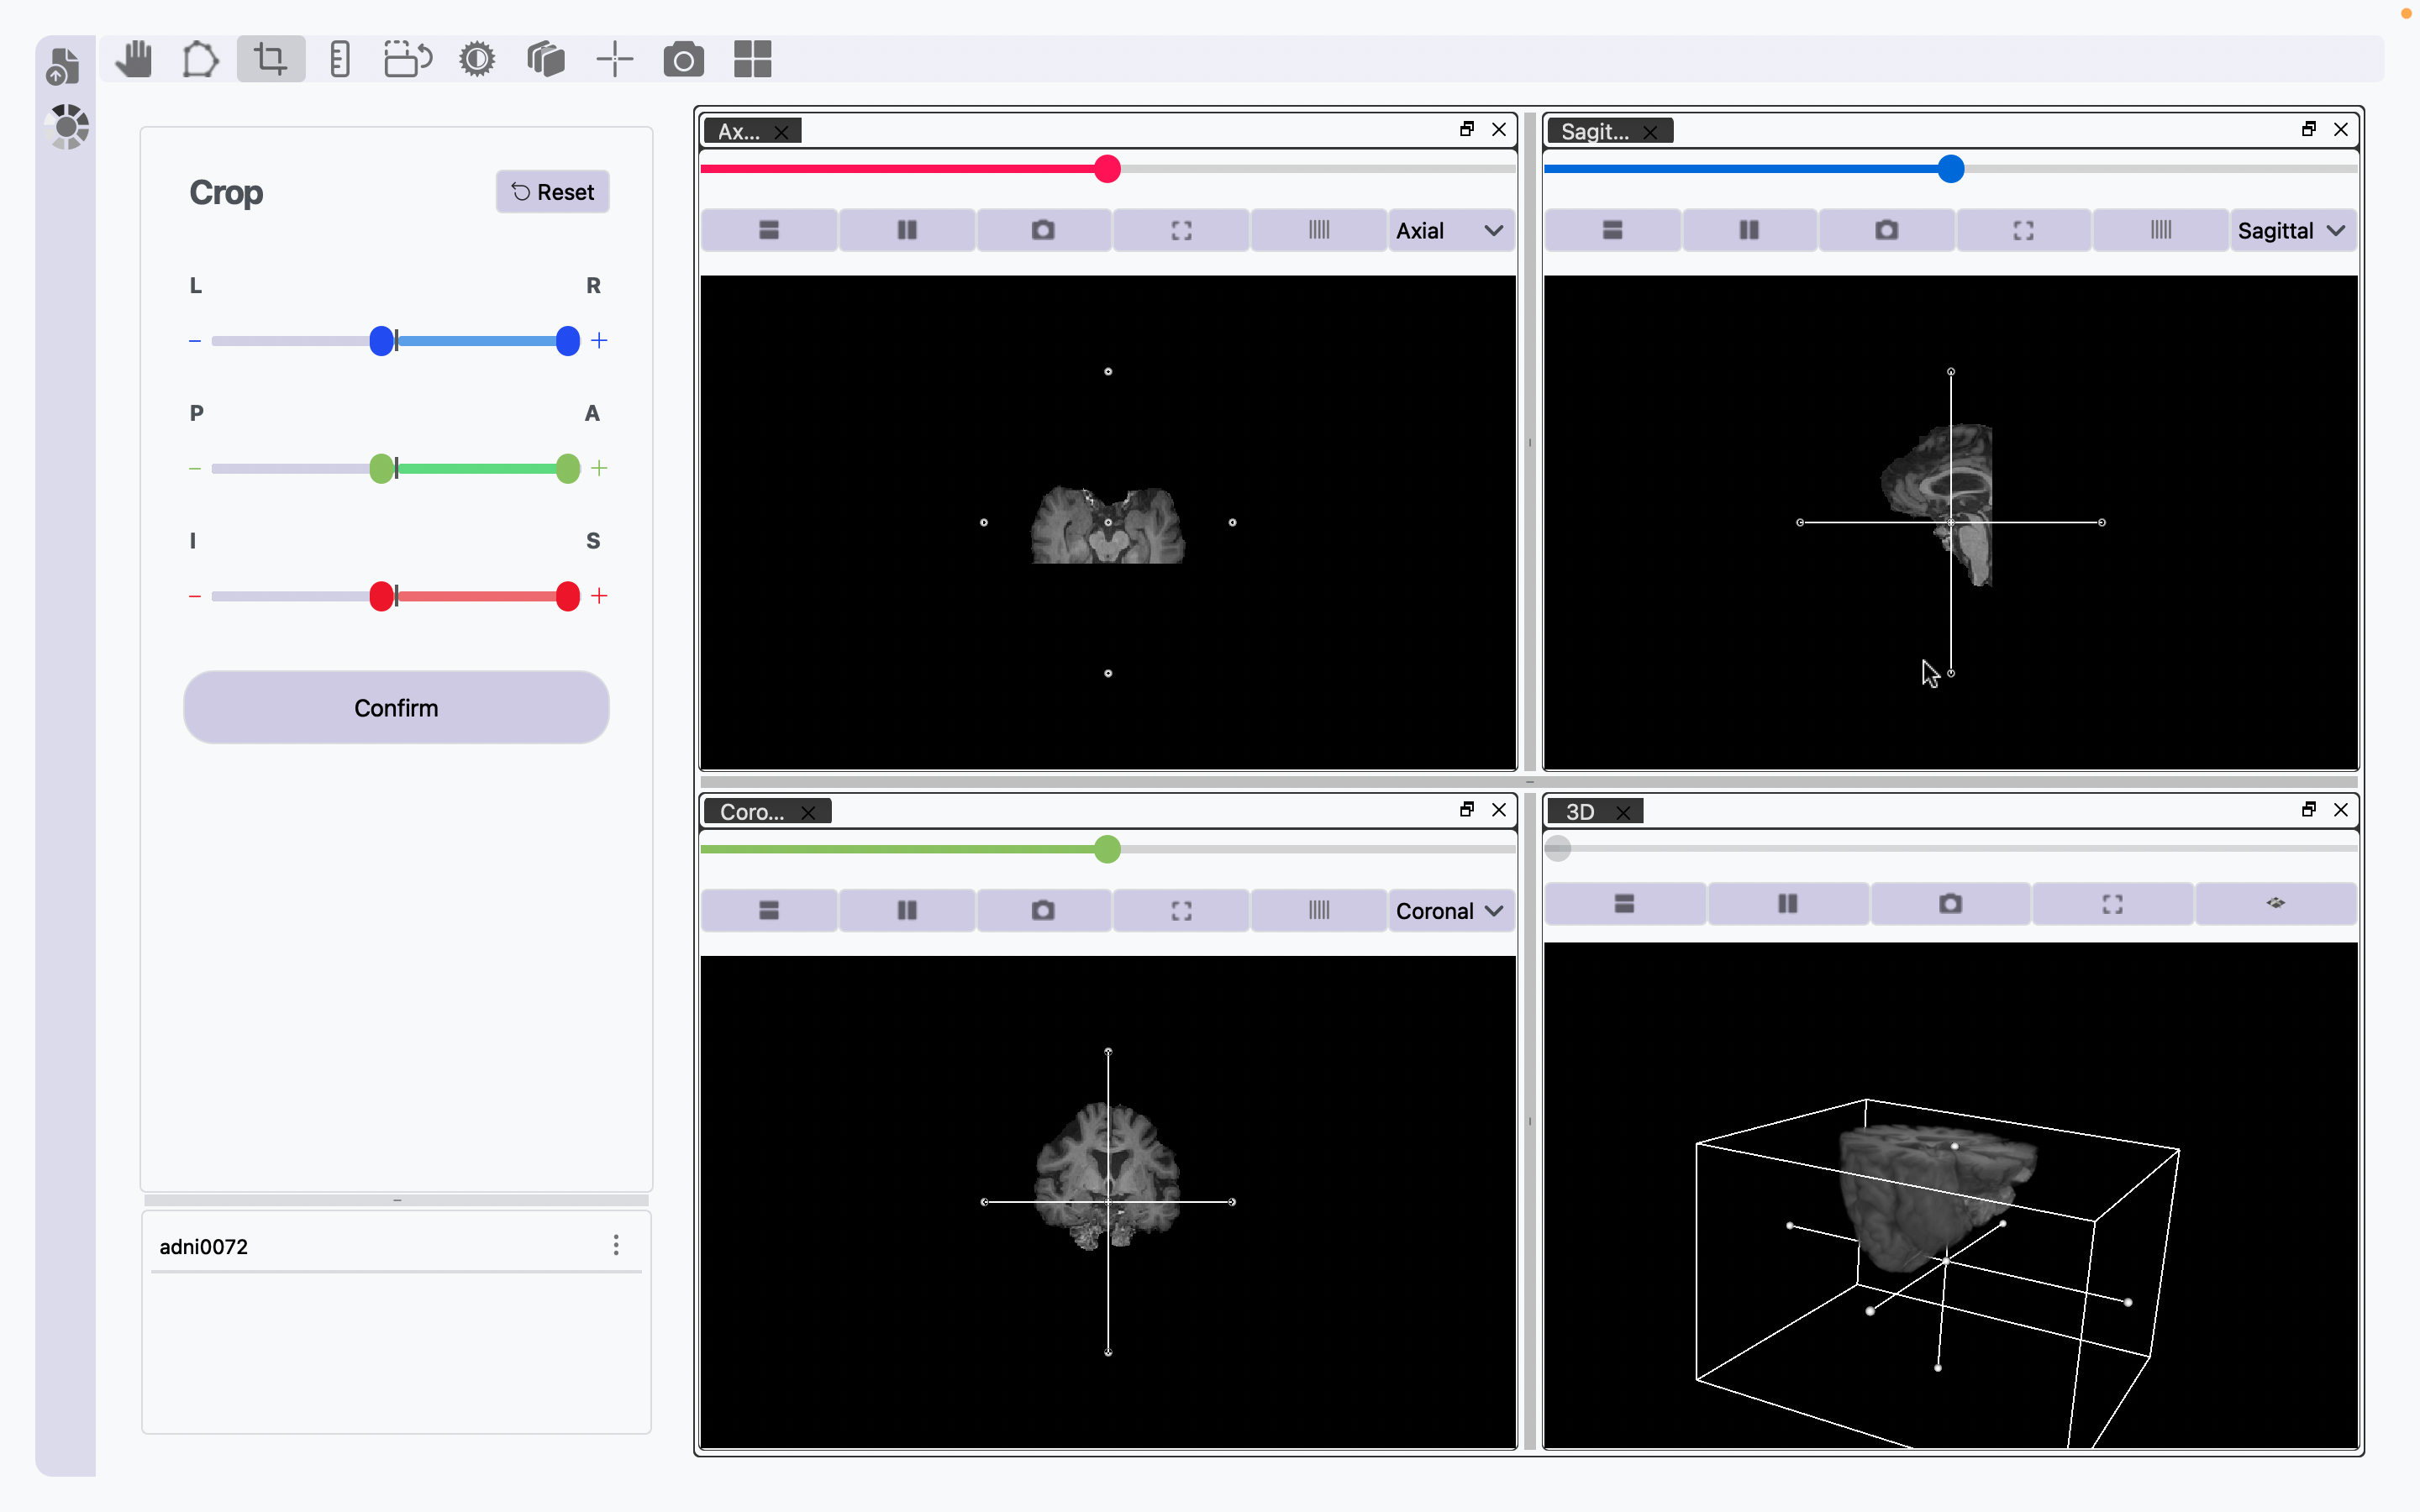
Task: Open the Coronal orientation dropdown
Action: [x=1450, y=911]
